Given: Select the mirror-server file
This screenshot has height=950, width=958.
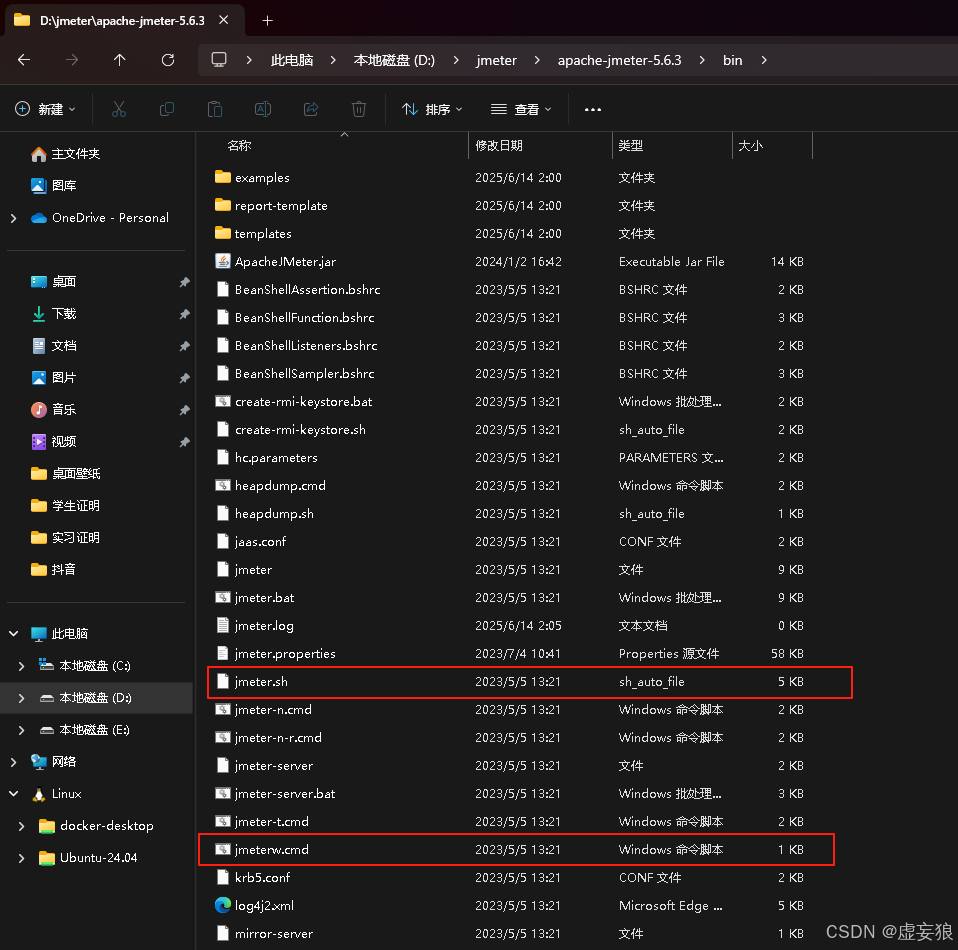Looking at the screenshot, I should [x=274, y=934].
